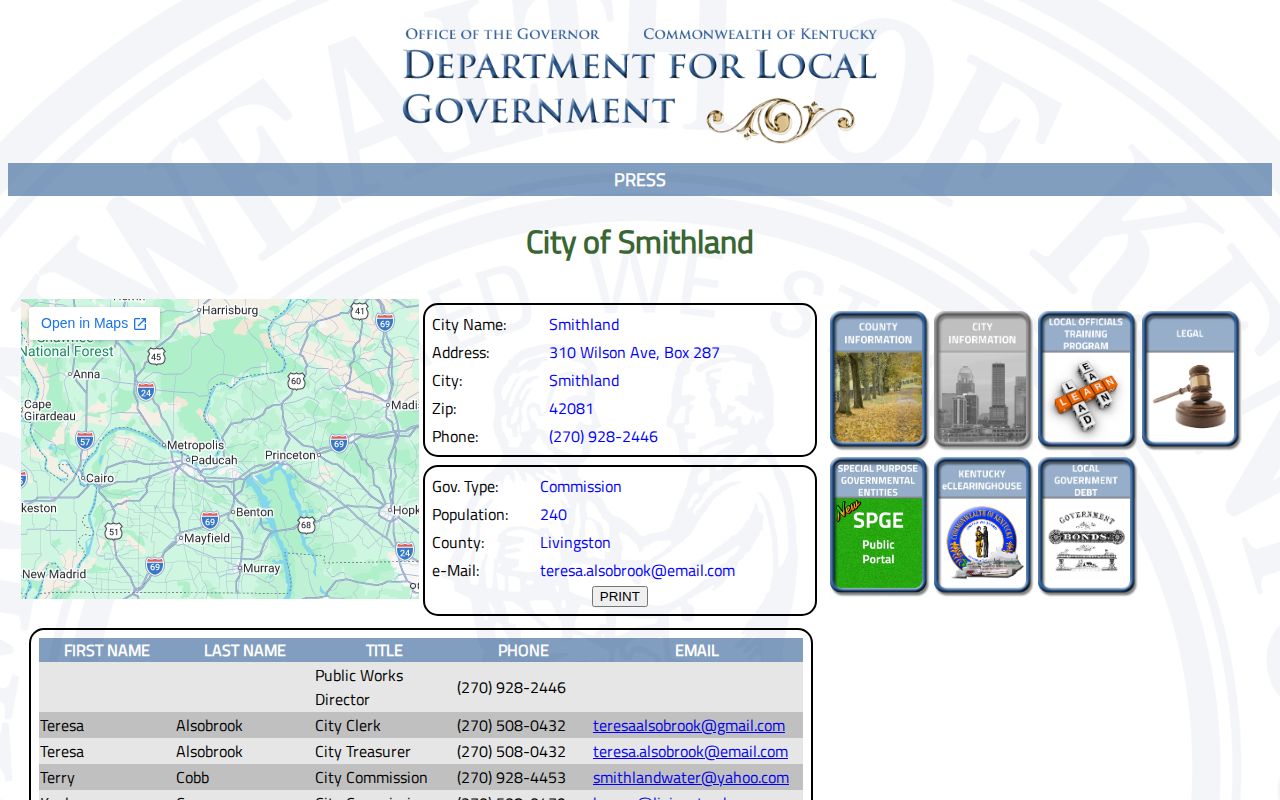
Task: Select the address 310 Wilson Ave, Box 287
Action: [634, 353]
